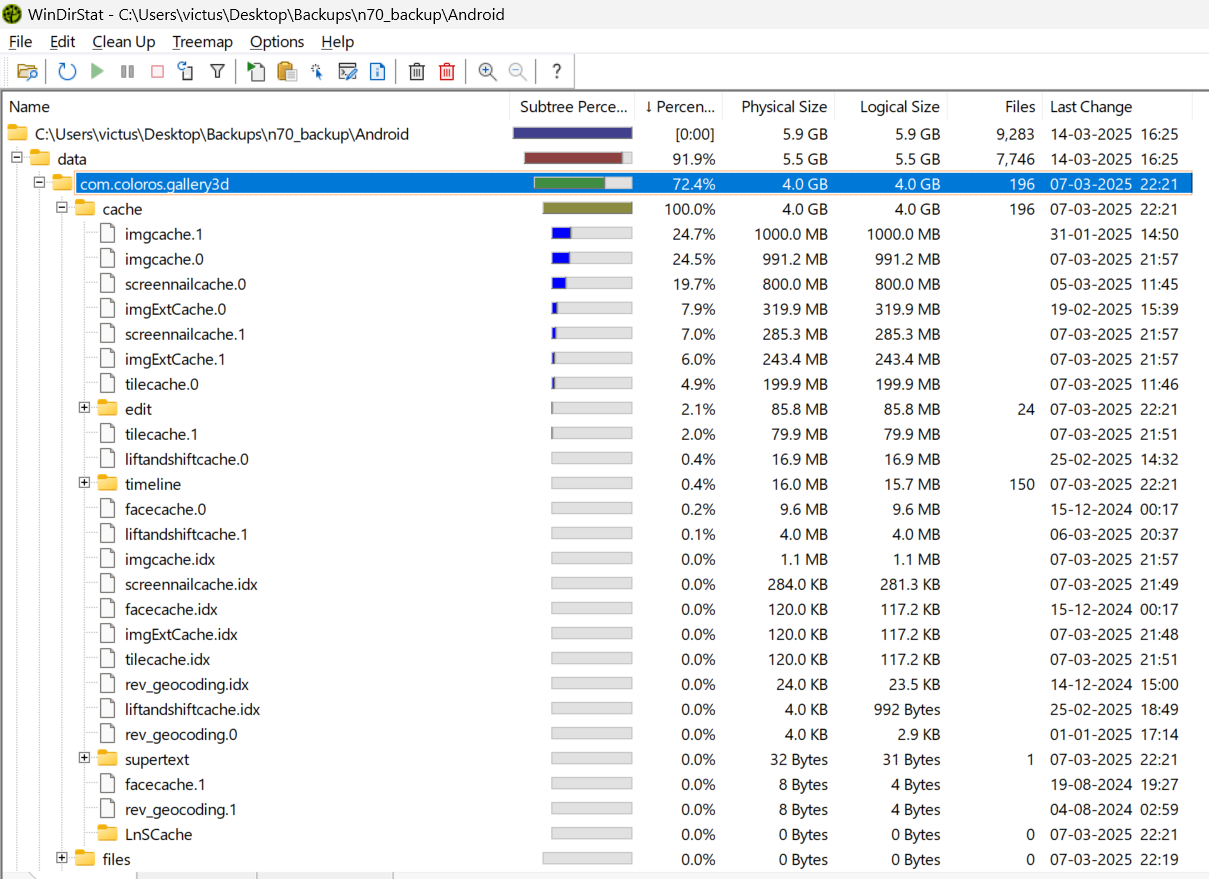
Task: Click the circular refresh all icon
Action: [x=67, y=71]
